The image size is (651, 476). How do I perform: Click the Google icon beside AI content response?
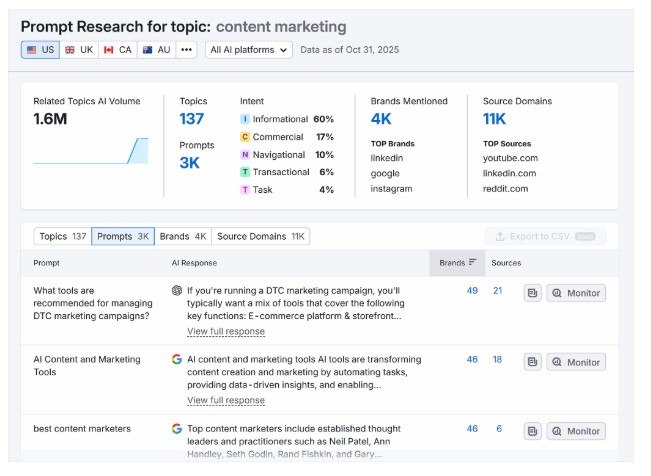click(177, 360)
